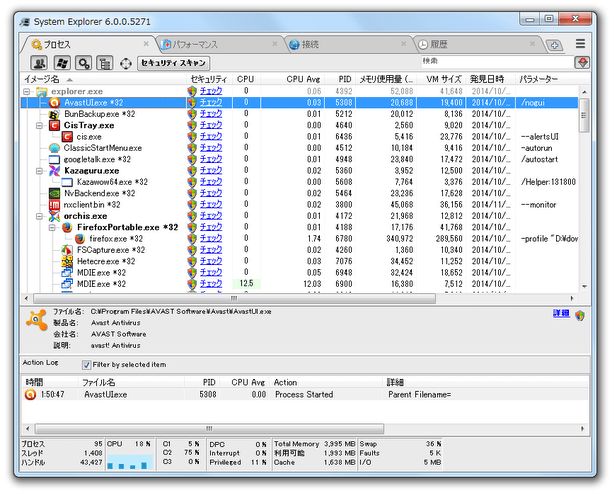
Task: Click the FSCapture.exe icon
Action: click(x=67, y=250)
